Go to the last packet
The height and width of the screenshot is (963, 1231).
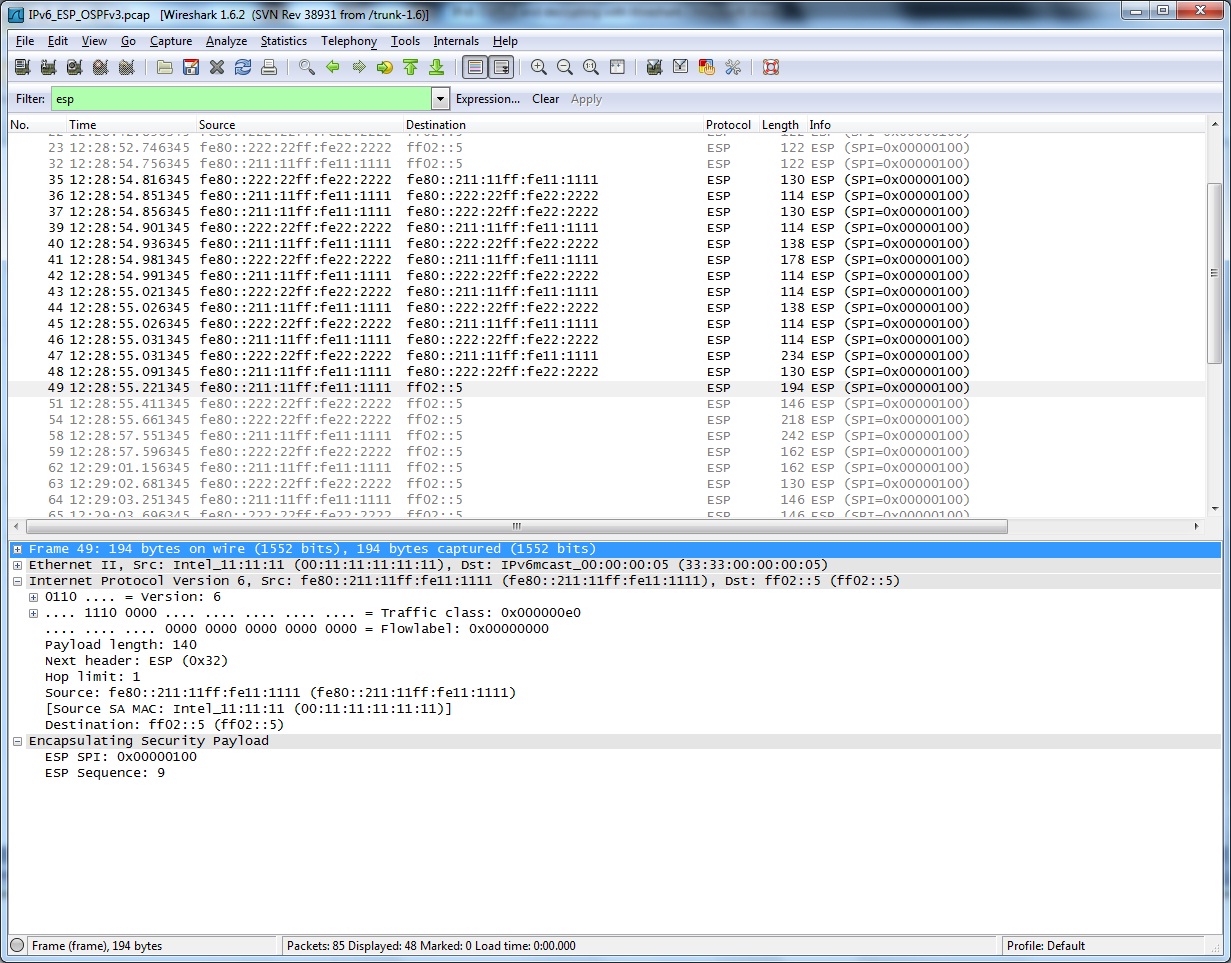click(437, 67)
